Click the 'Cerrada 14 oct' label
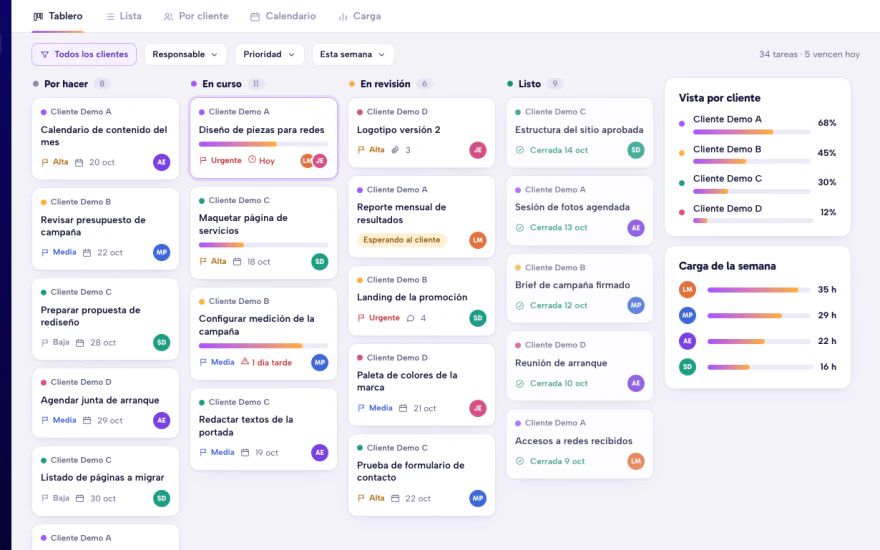880x550 pixels. point(559,150)
